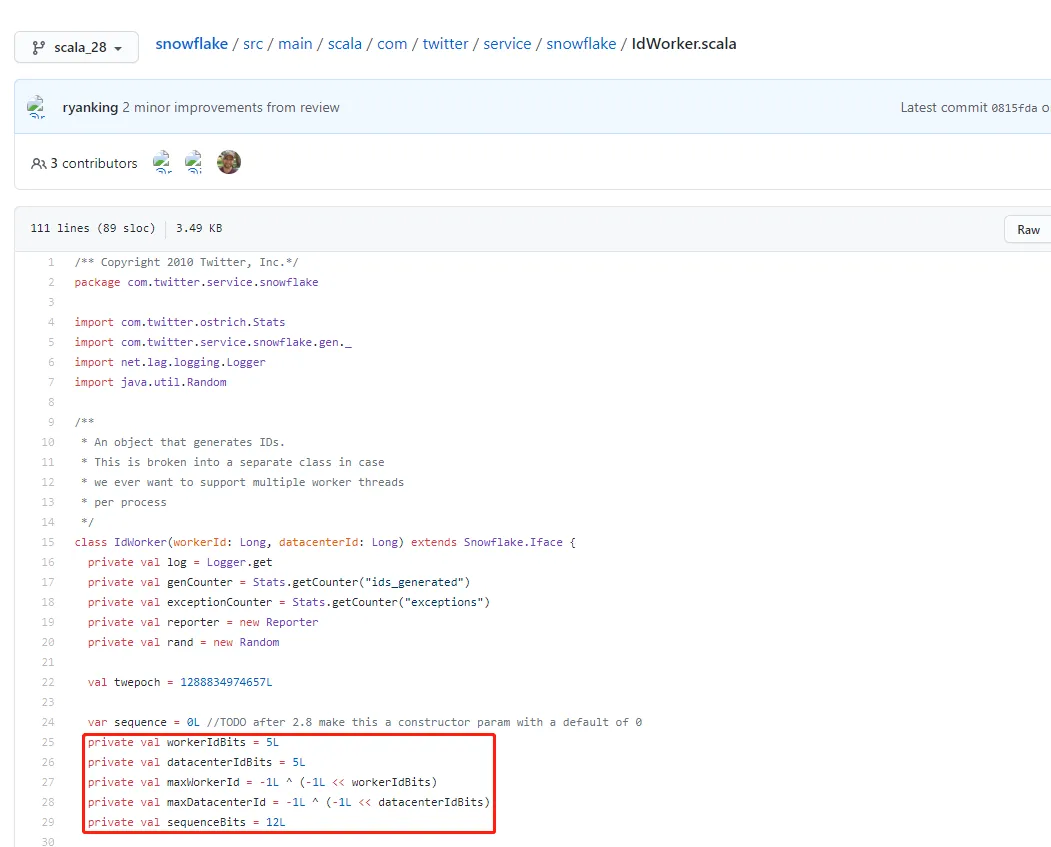1051x847 pixels.
Task: Click the '3 contributors' label
Action: coord(94,164)
